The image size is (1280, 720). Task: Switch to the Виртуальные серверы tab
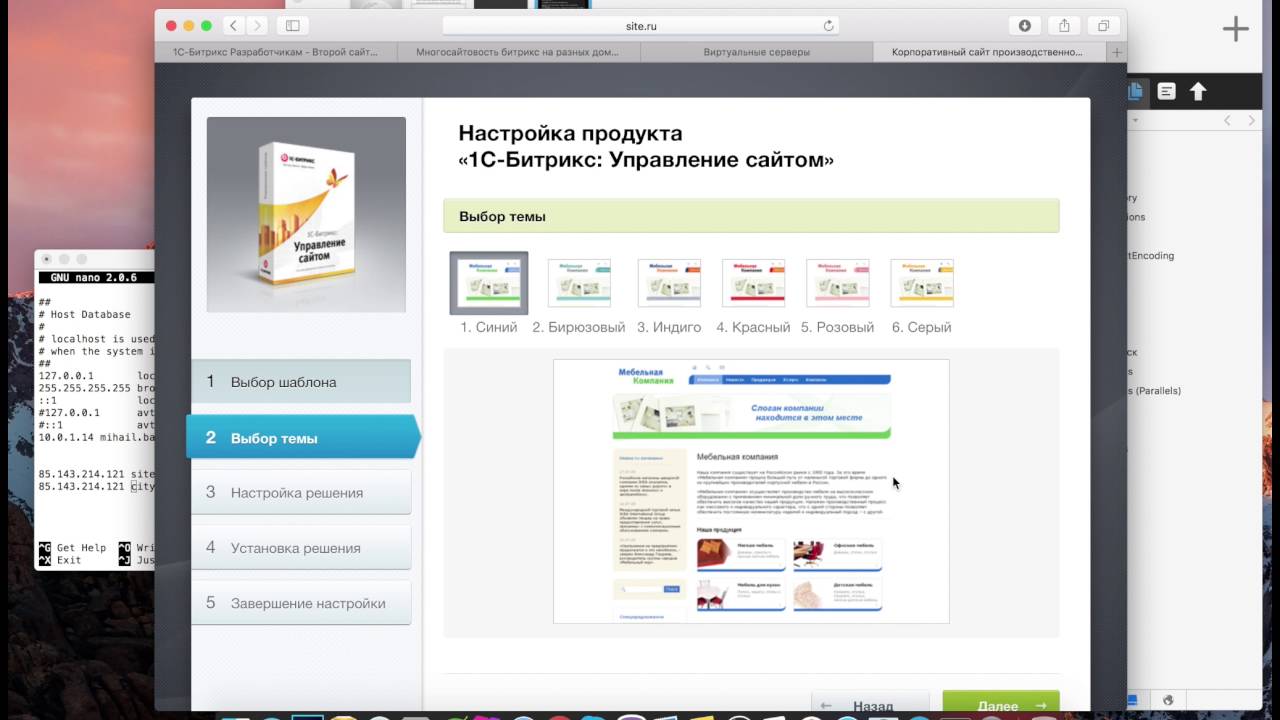[x=756, y=52]
